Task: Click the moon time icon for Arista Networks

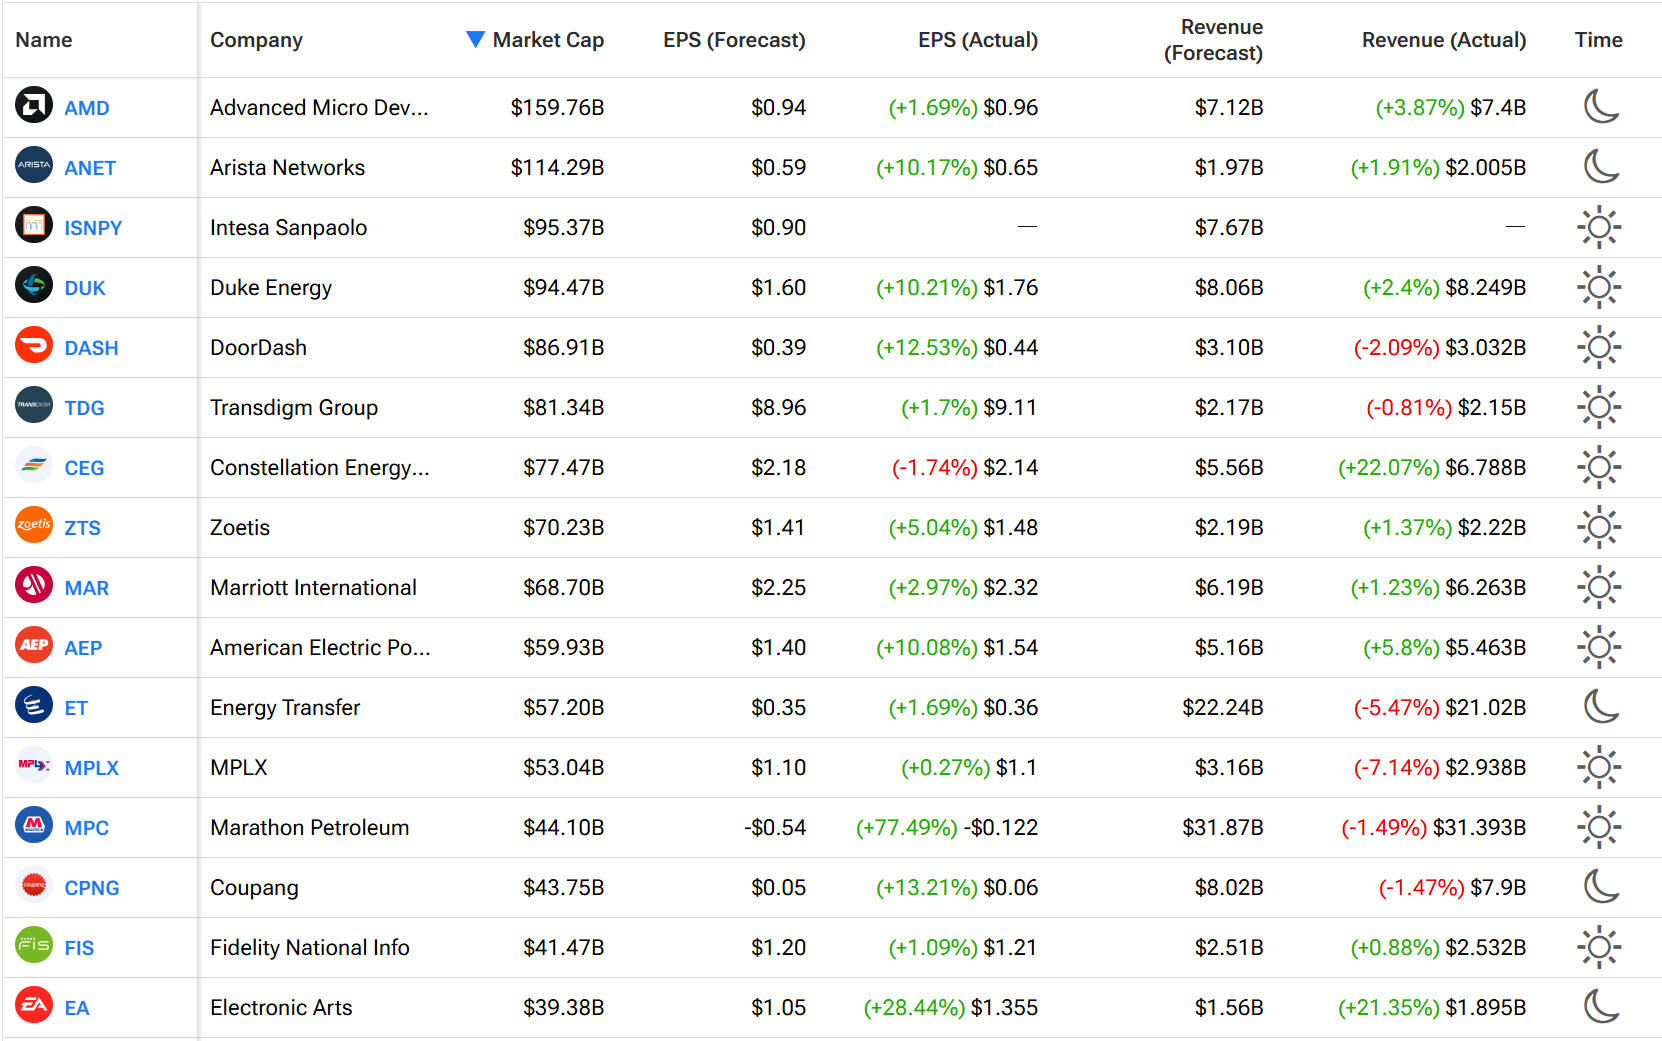Action: click(1600, 166)
